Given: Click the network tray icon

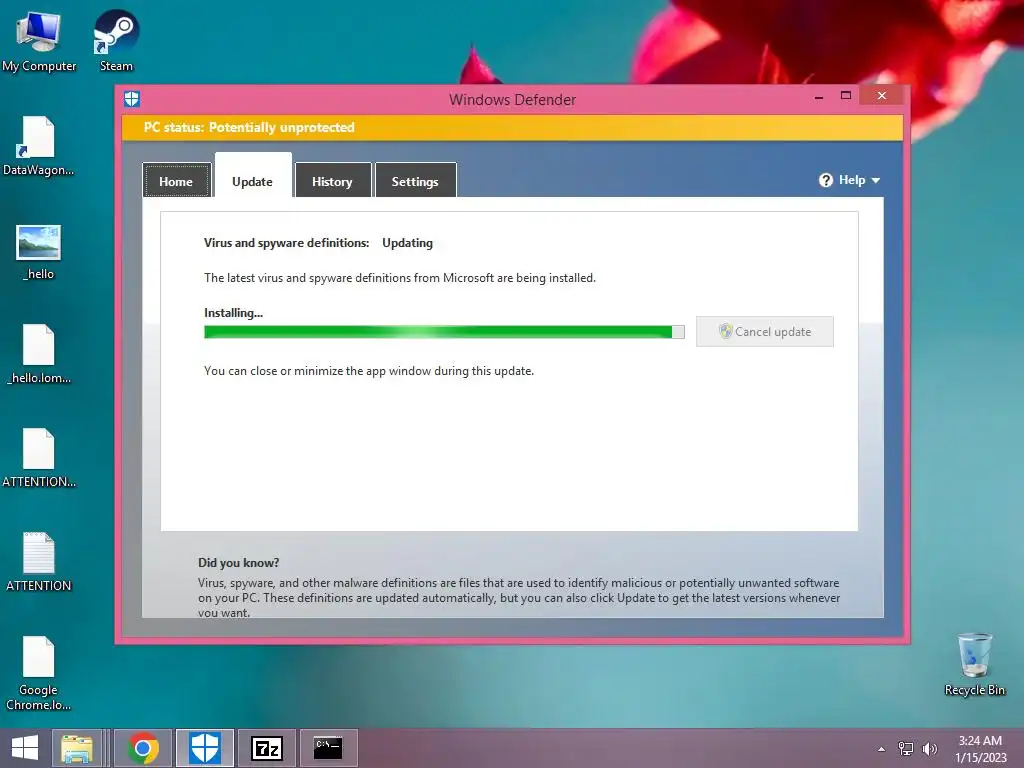Looking at the screenshot, I should point(906,749).
